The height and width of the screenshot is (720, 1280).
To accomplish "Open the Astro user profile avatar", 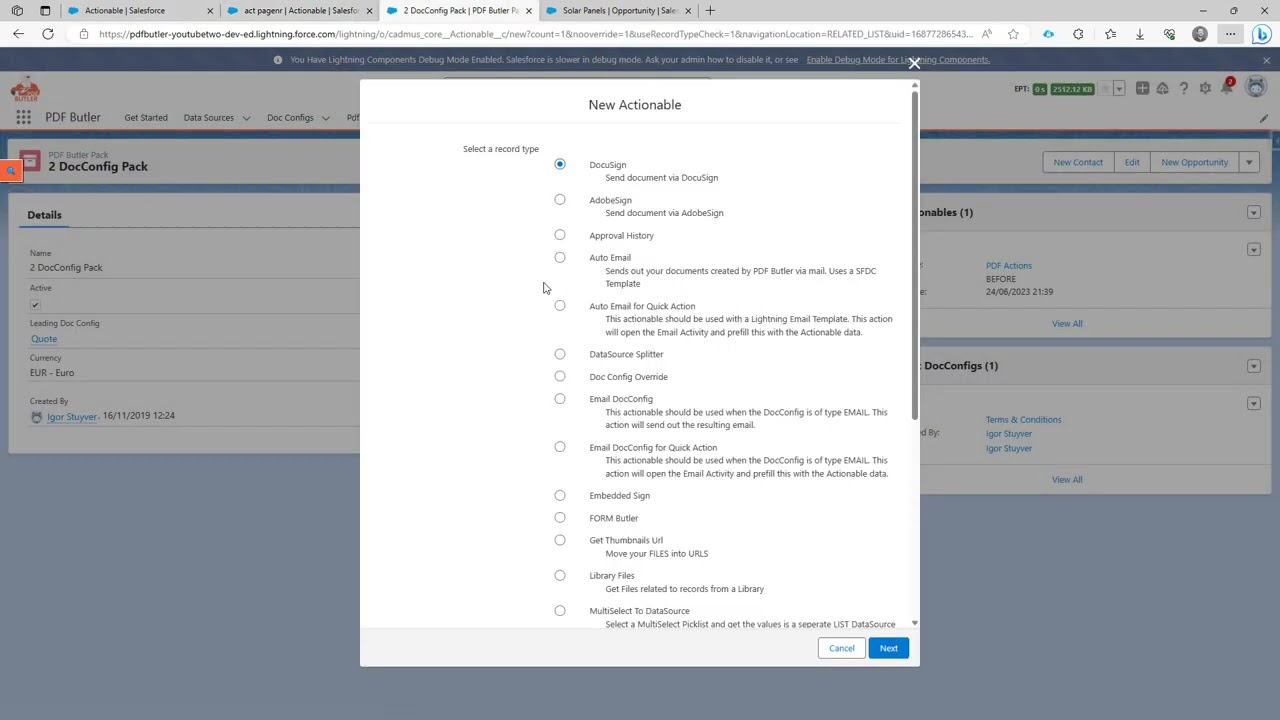I will [1256, 88].
